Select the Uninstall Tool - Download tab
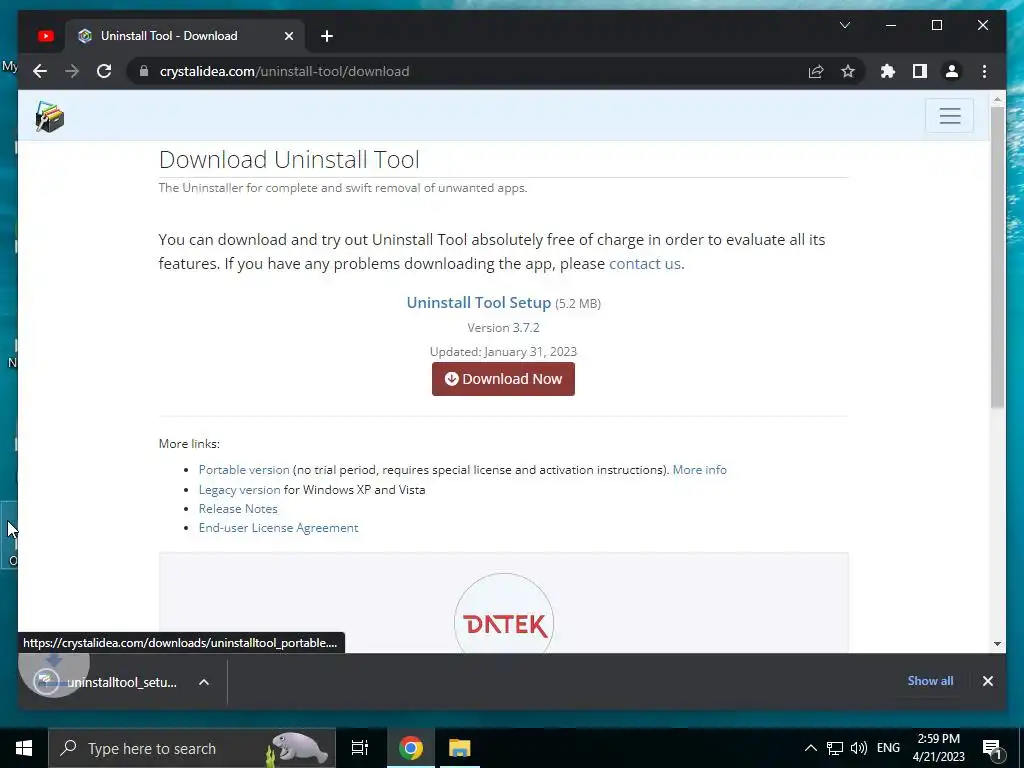 click(x=186, y=36)
